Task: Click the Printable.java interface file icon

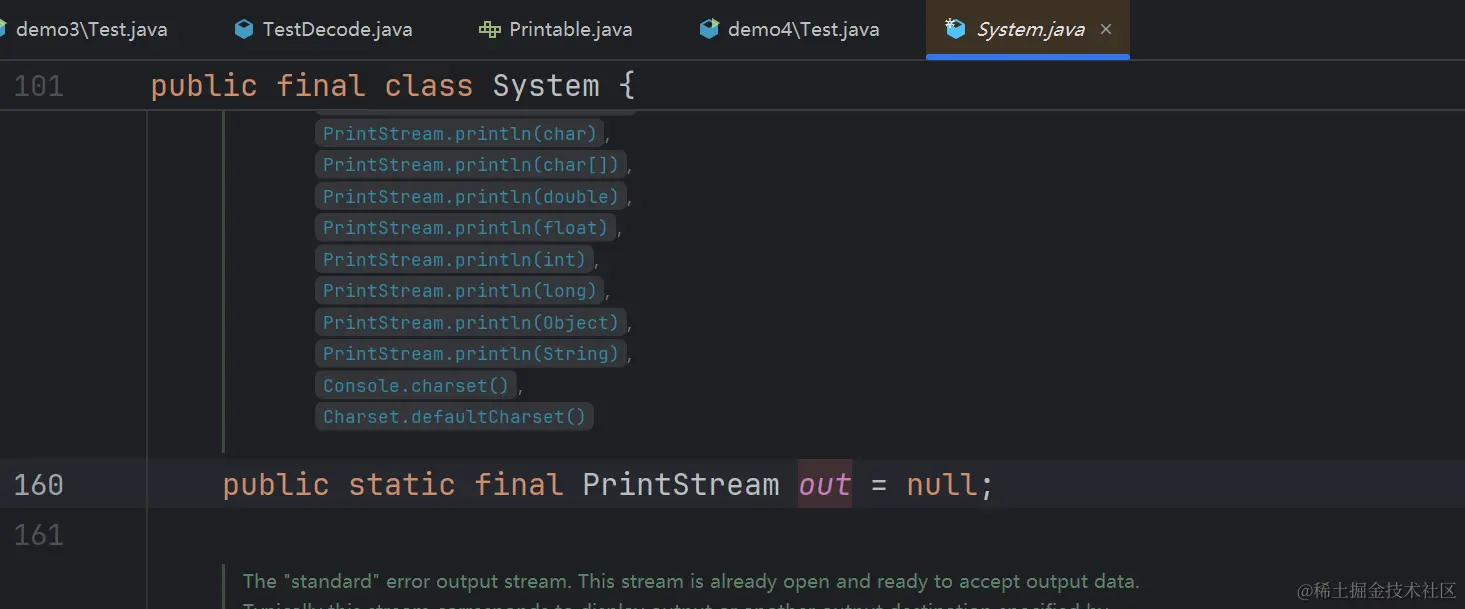Action: coord(489,29)
